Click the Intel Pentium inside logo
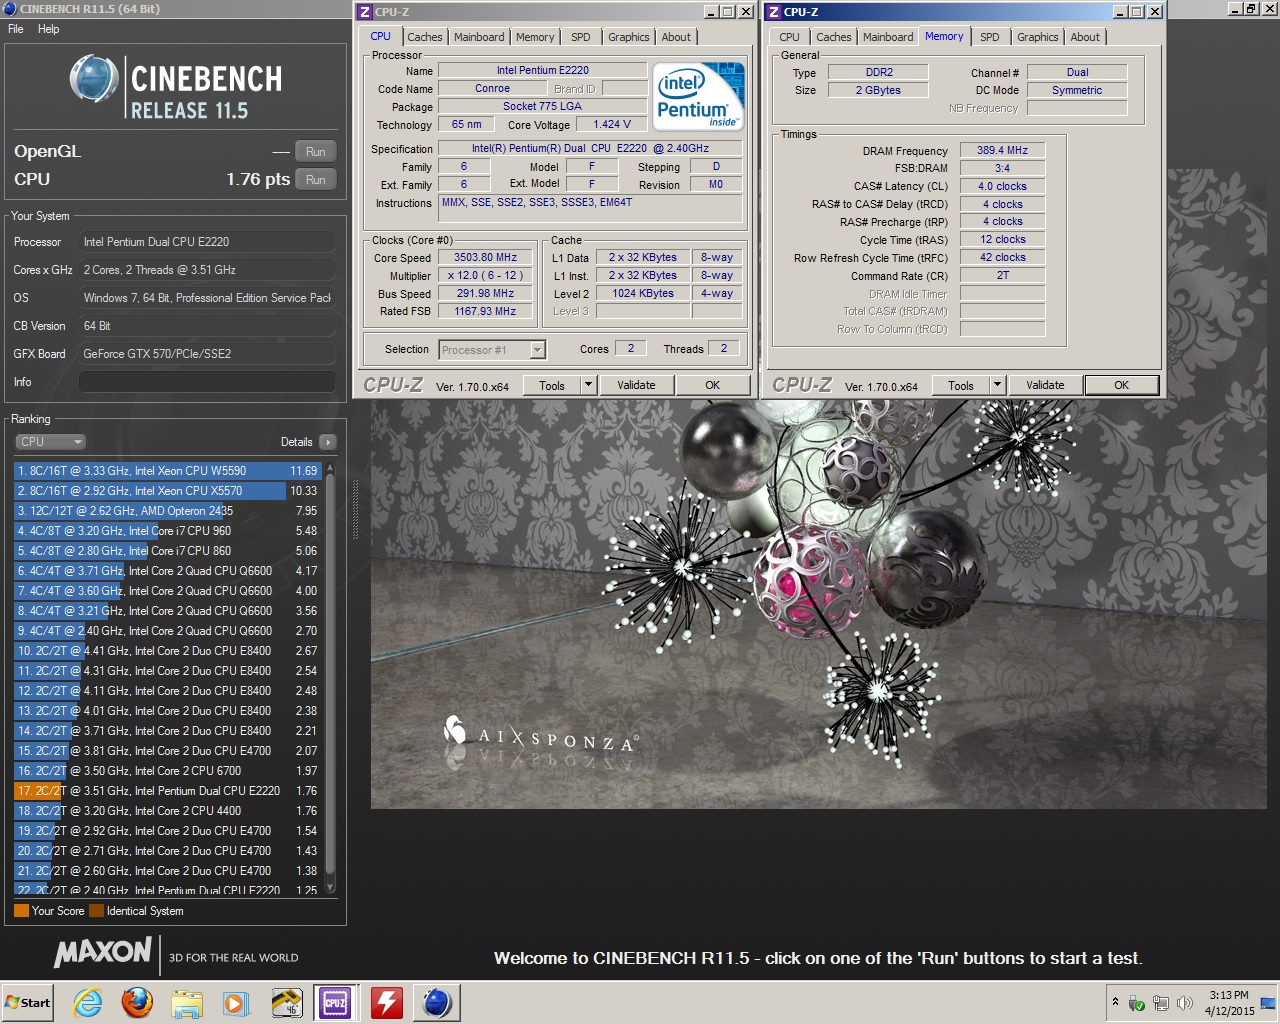Viewport: 1280px width, 1024px height. [x=698, y=96]
